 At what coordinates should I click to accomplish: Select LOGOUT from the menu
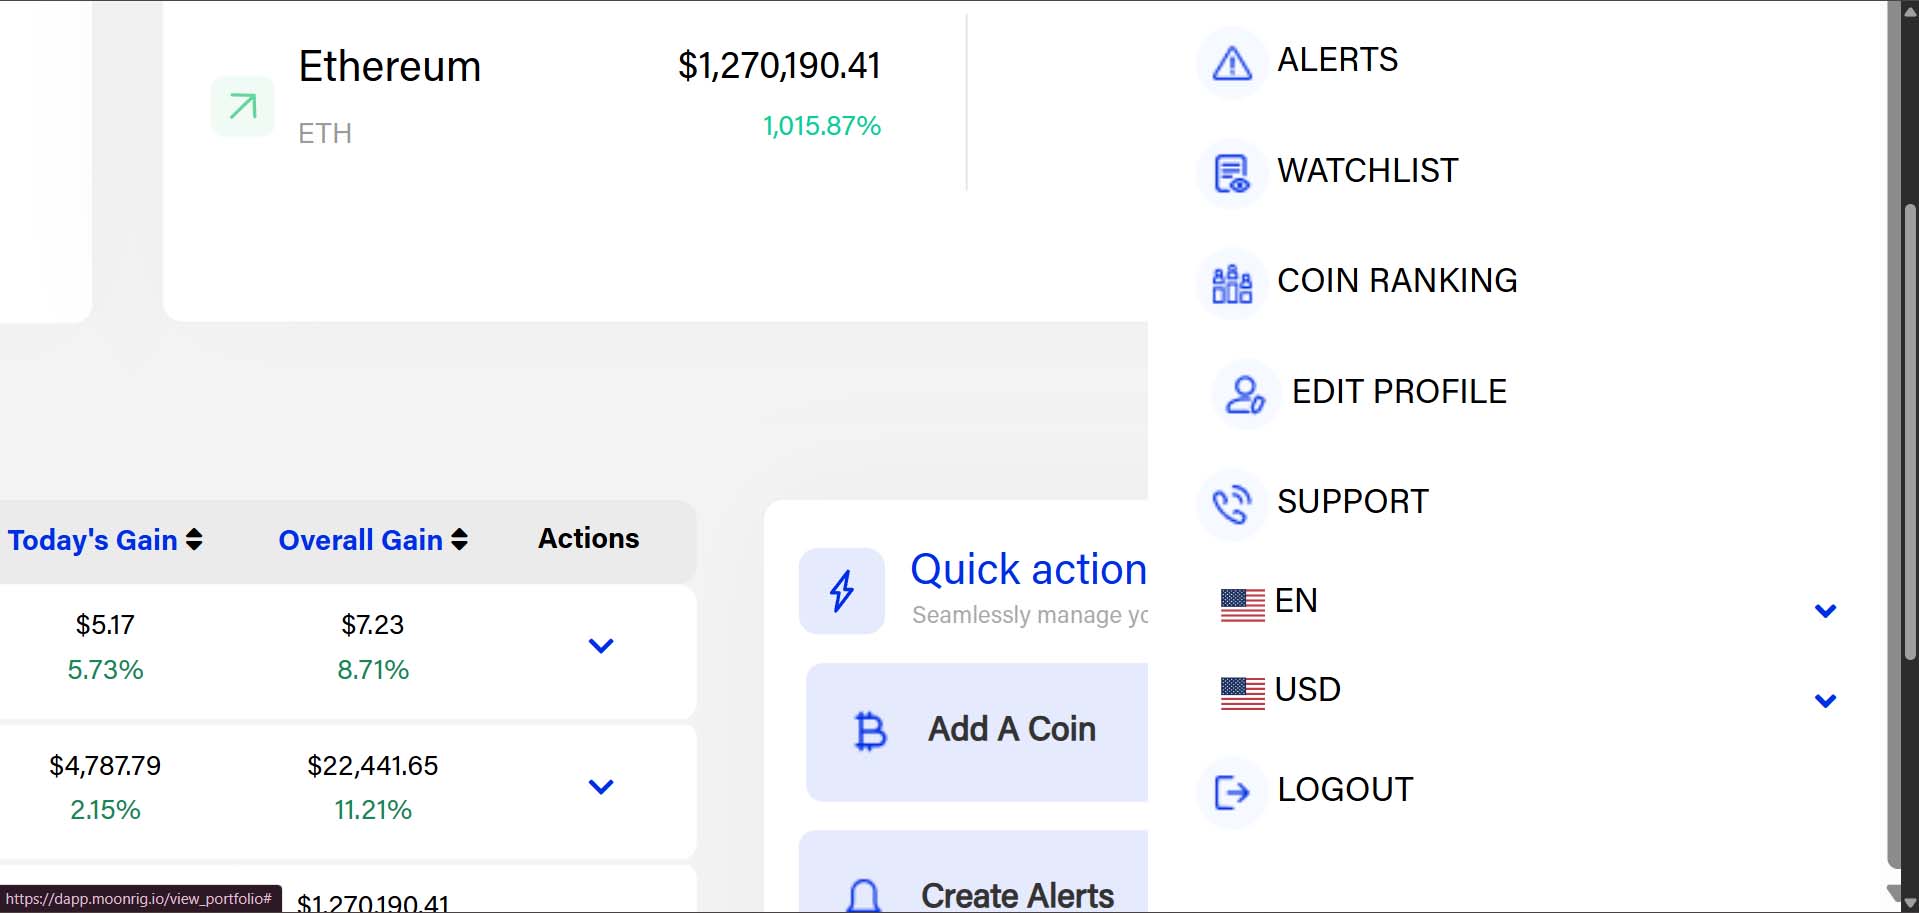[x=1345, y=790]
